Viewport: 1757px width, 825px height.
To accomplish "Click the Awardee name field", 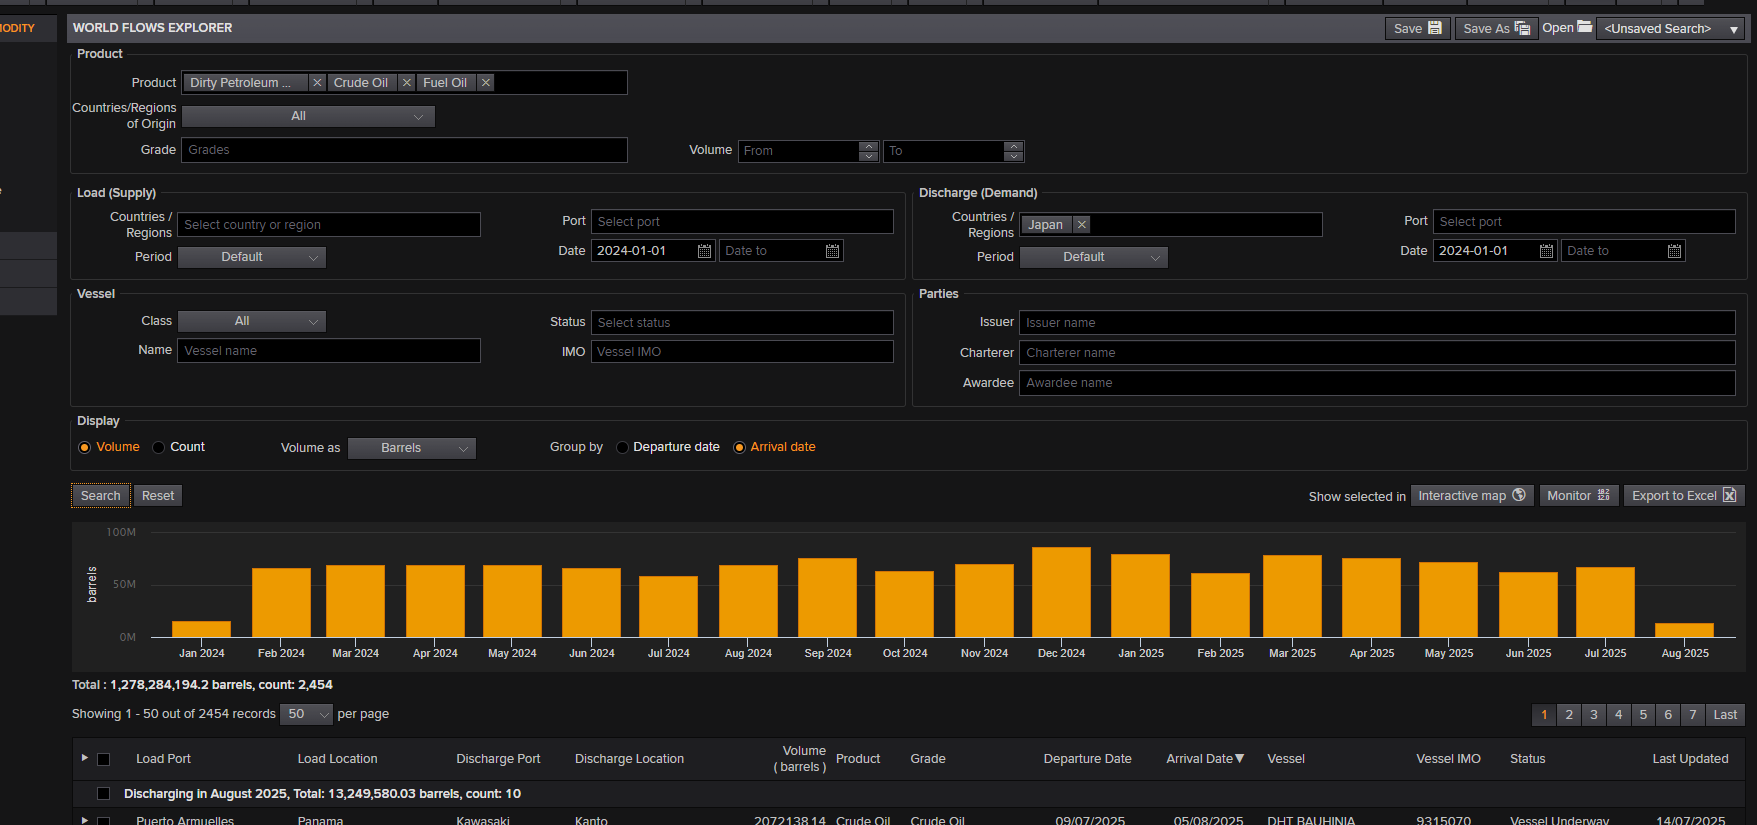I will tap(1377, 383).
